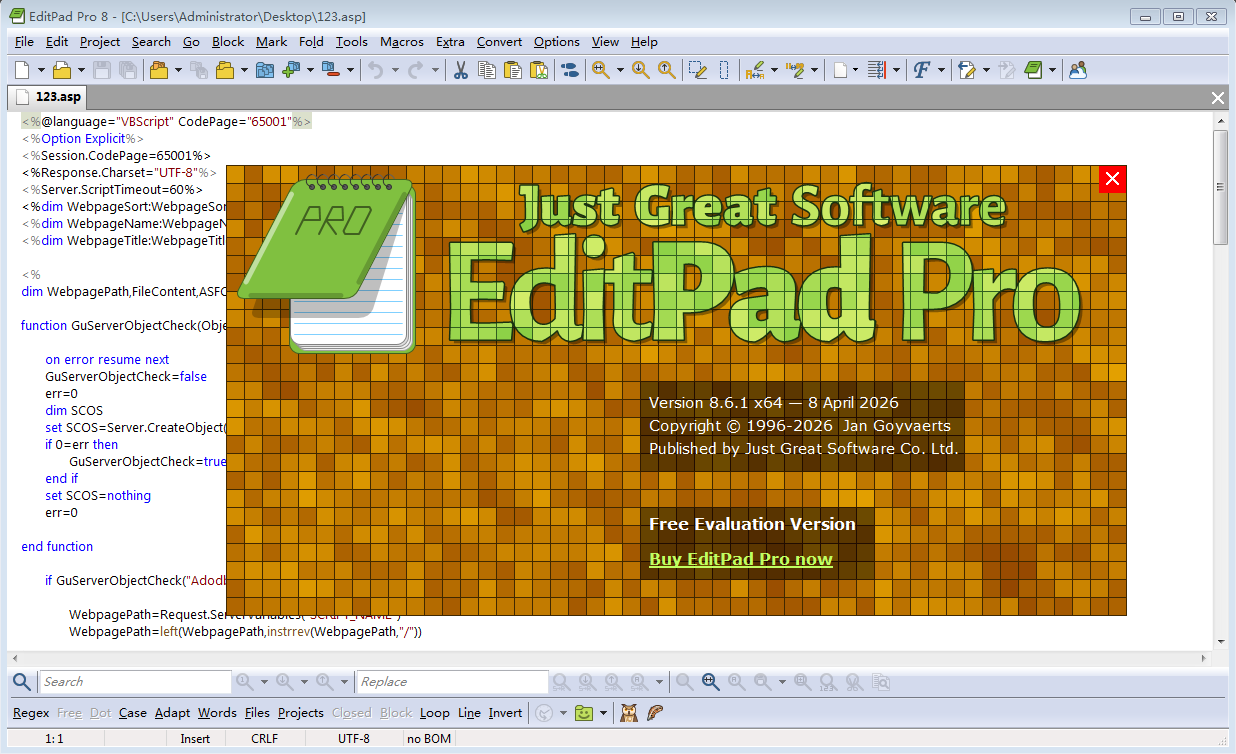Expand the Add to project dropdown arrow

pos(310,70)
